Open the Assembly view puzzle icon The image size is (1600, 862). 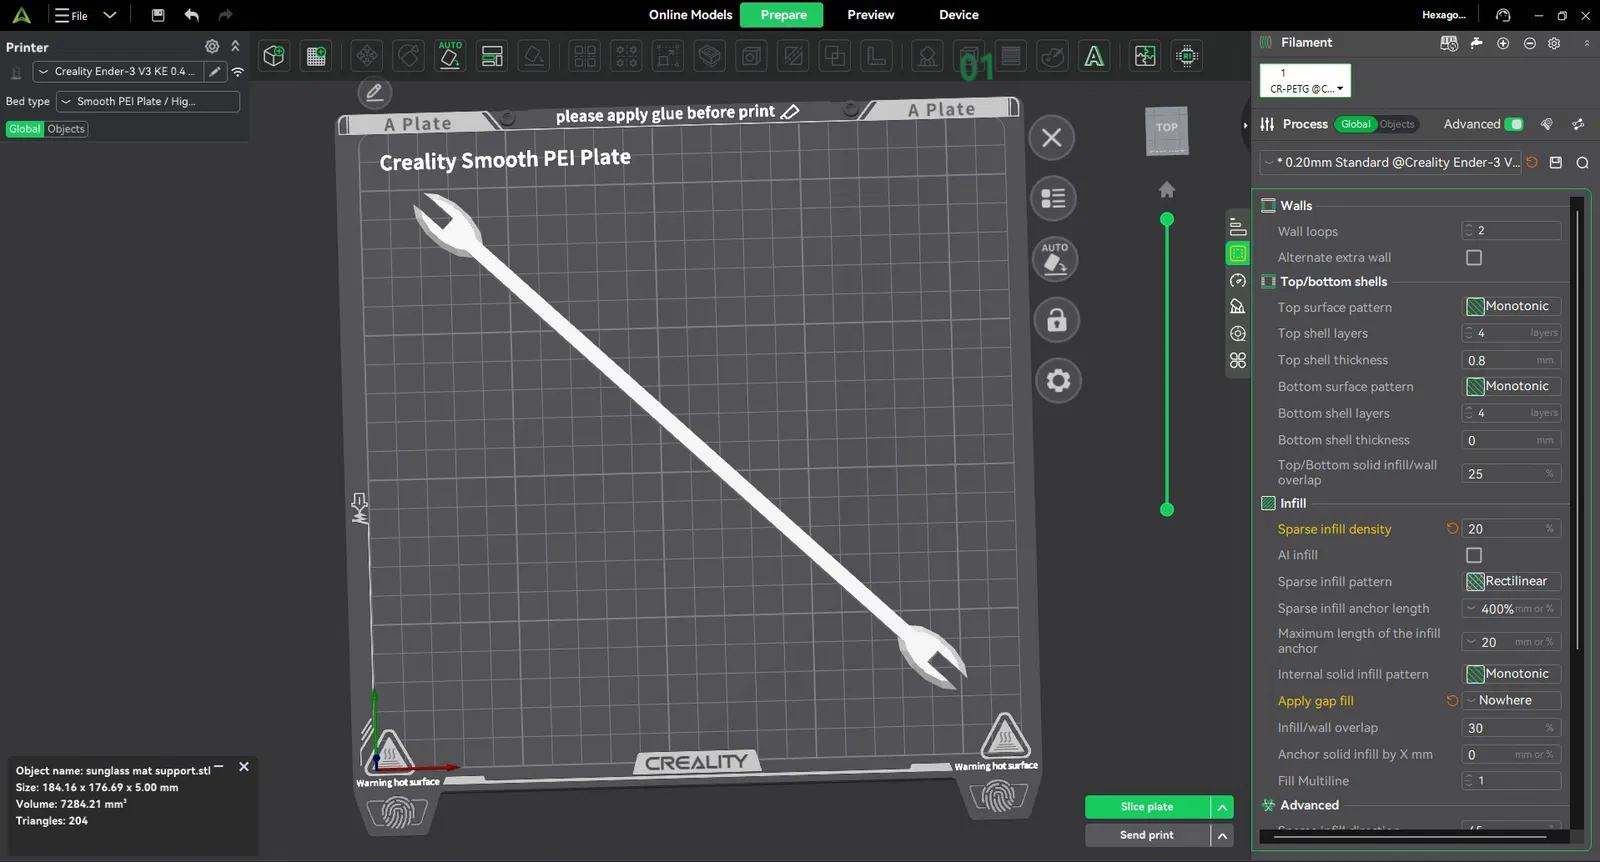click(x=1145, y=56)
